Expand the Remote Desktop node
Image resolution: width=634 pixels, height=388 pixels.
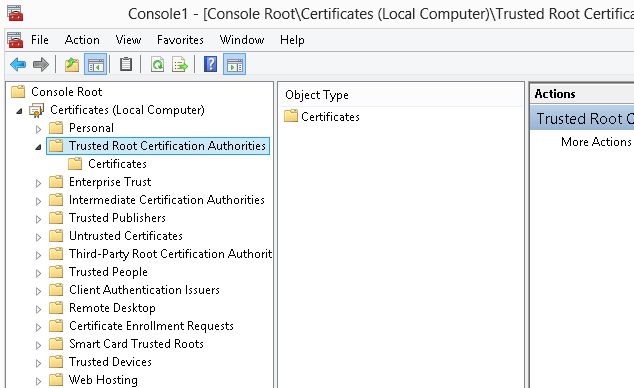pyautogui.click(x=38, y=309)
